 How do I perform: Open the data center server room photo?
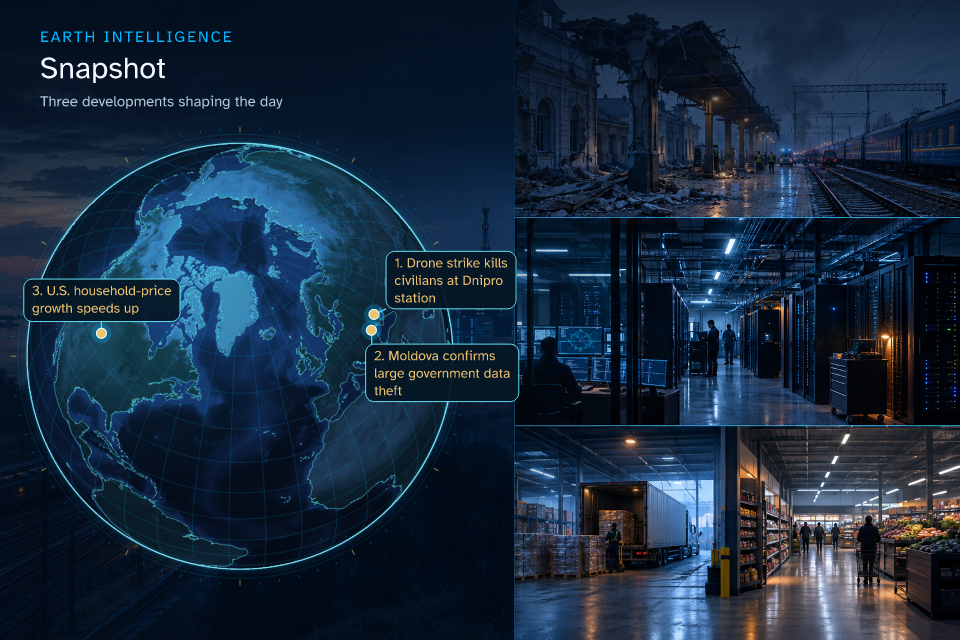pos(737,322)
